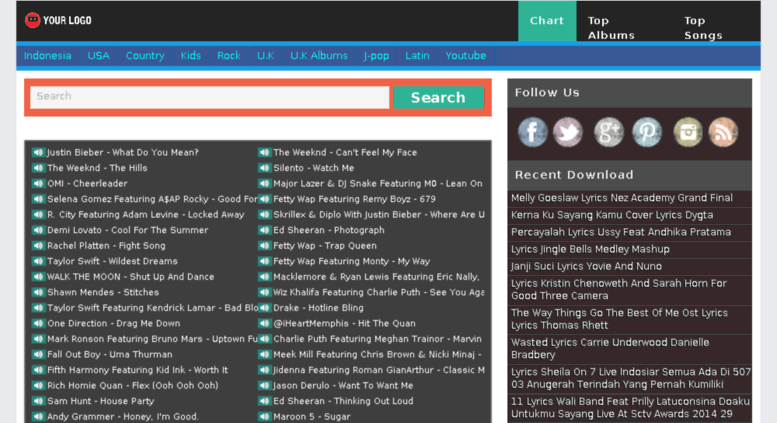
Task: Click speaker icon beside Jason Derulo Want To Want Me
Action: tap(265, 385)
